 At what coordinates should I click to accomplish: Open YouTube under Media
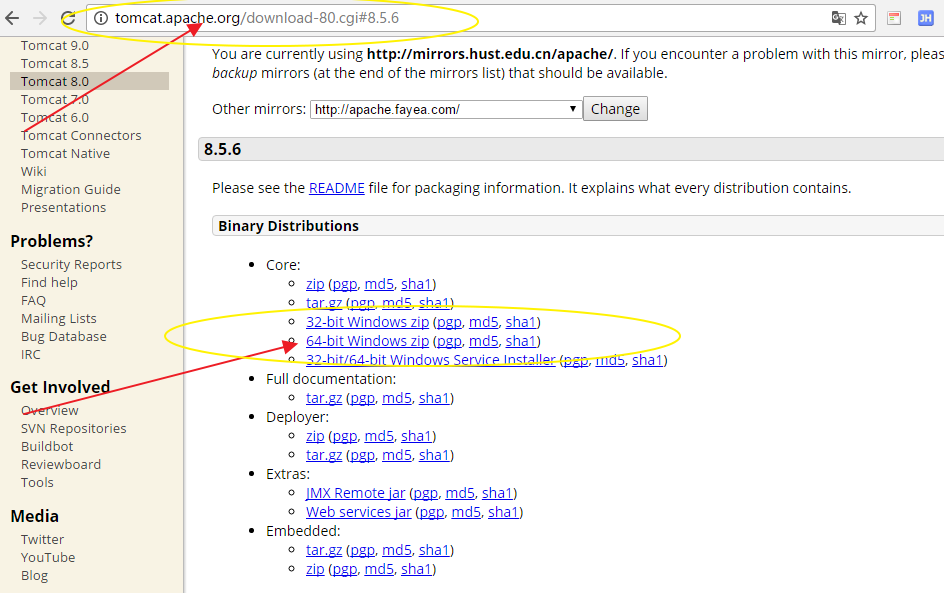coord(48,557)
